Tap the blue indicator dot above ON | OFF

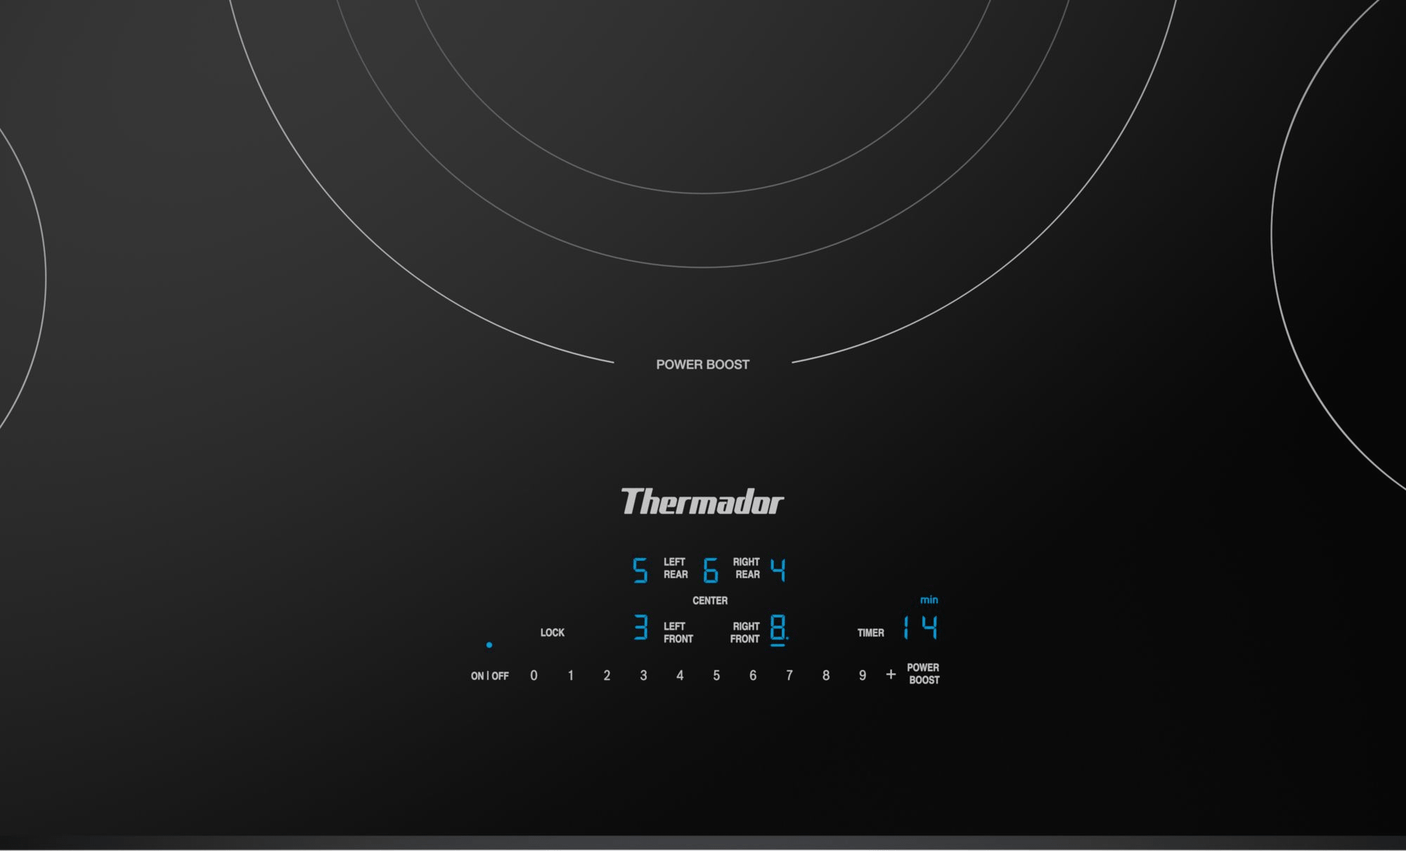tap(489, 645)
